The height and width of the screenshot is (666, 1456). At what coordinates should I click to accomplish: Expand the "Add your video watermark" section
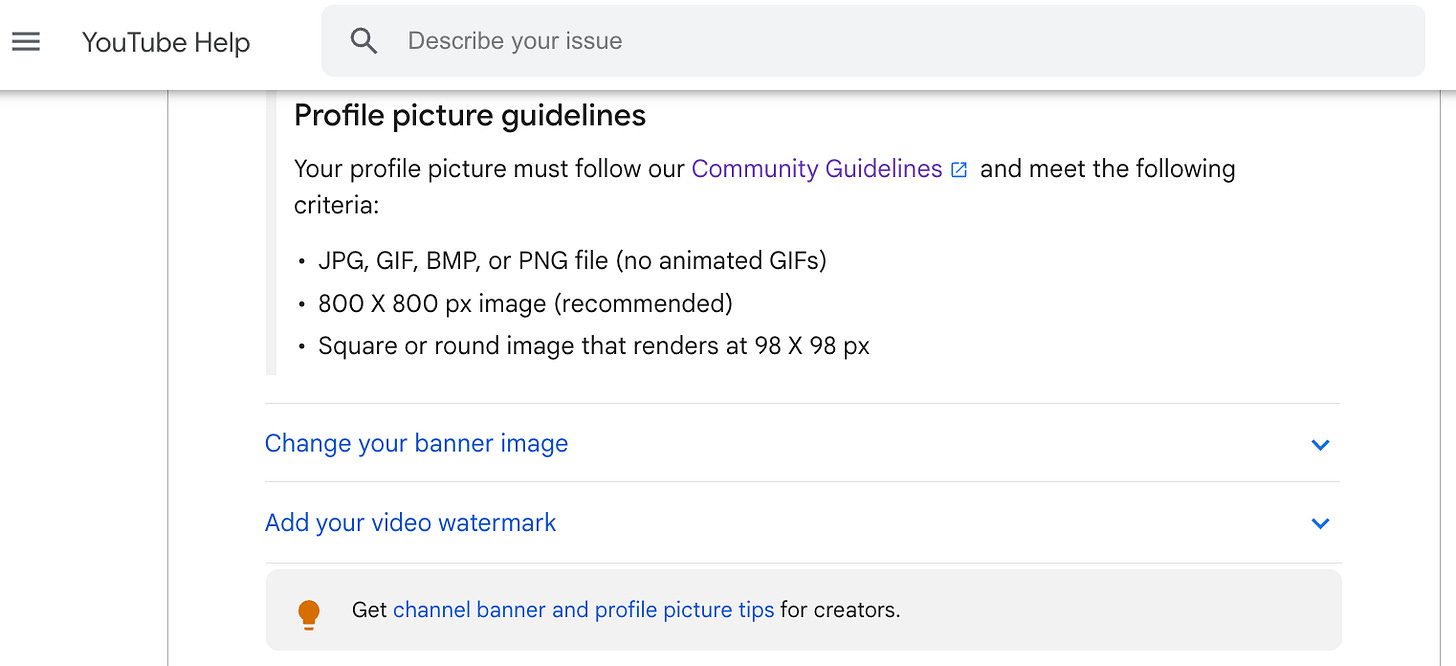point(410,522)
